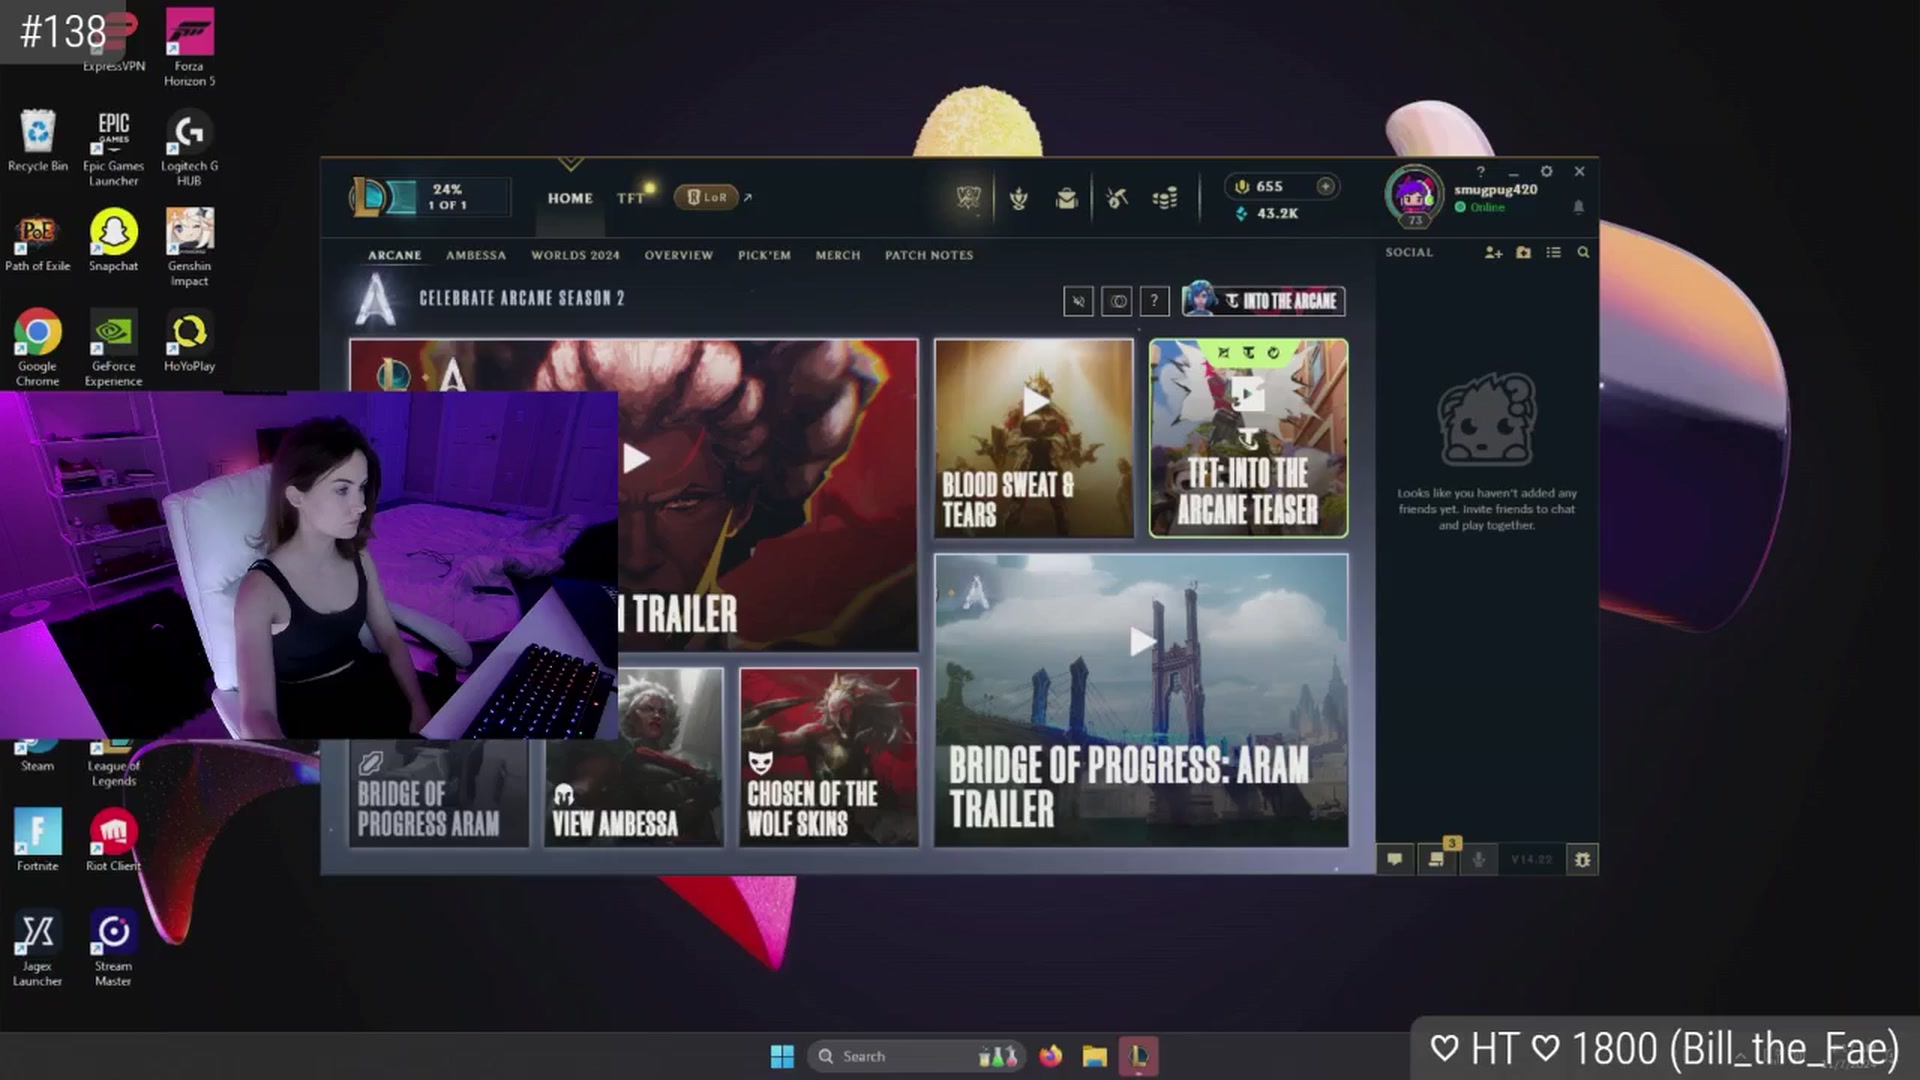Open the Epic Games Launcher desktop icon
Viewport: 1920px width, 1080px height.
(x=113, y=147)
